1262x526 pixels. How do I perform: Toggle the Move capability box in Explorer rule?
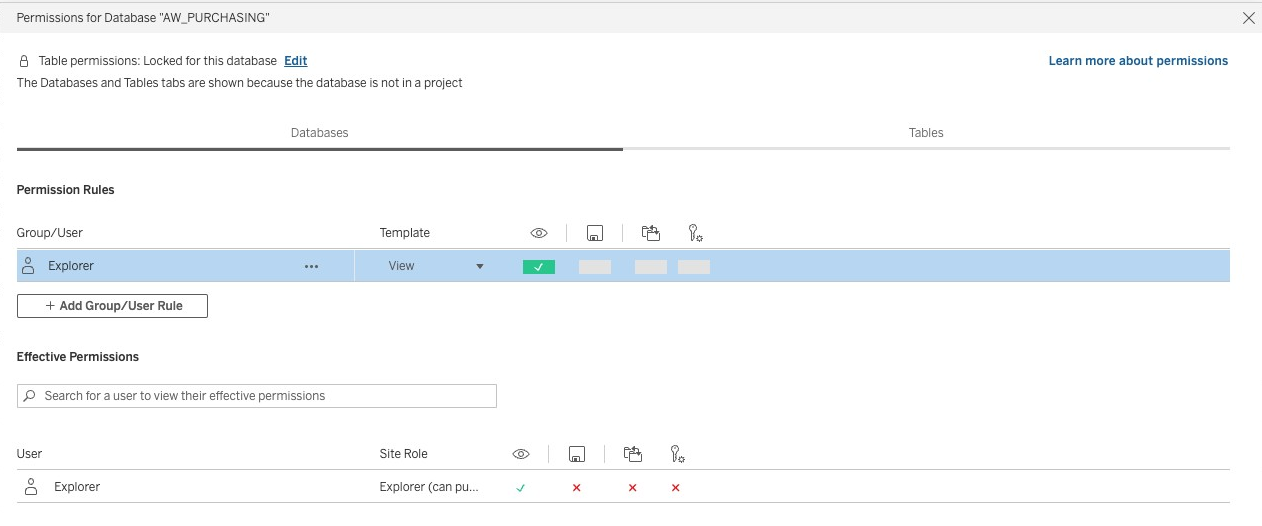651,267
